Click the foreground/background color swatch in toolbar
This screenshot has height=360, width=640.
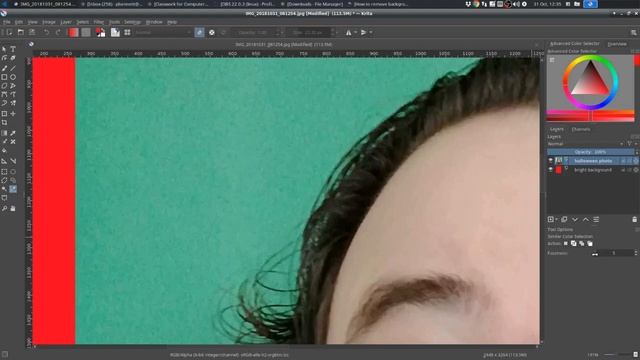[100, 32]
